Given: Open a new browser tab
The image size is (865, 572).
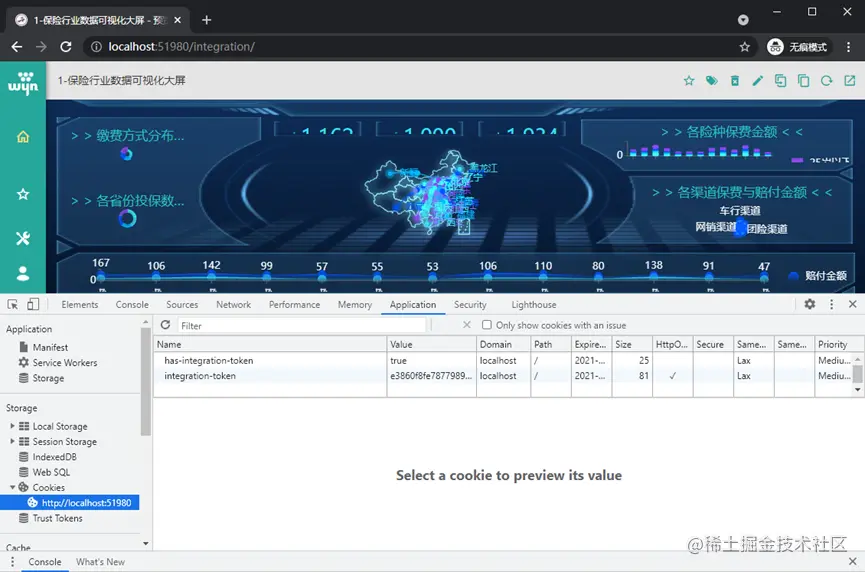Looking at the screenshot, I should pos(206,20).
